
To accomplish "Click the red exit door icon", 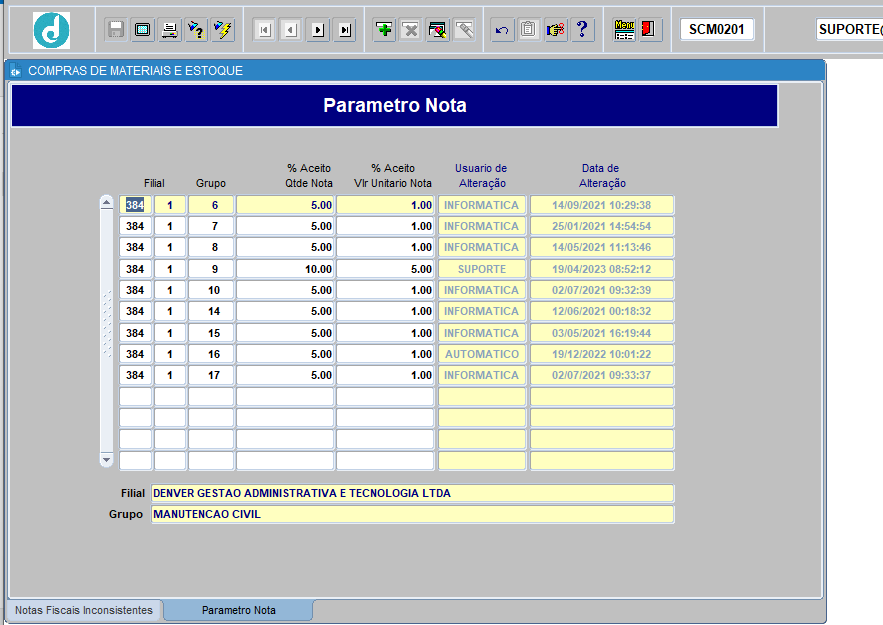I will (x=648, y=29).
